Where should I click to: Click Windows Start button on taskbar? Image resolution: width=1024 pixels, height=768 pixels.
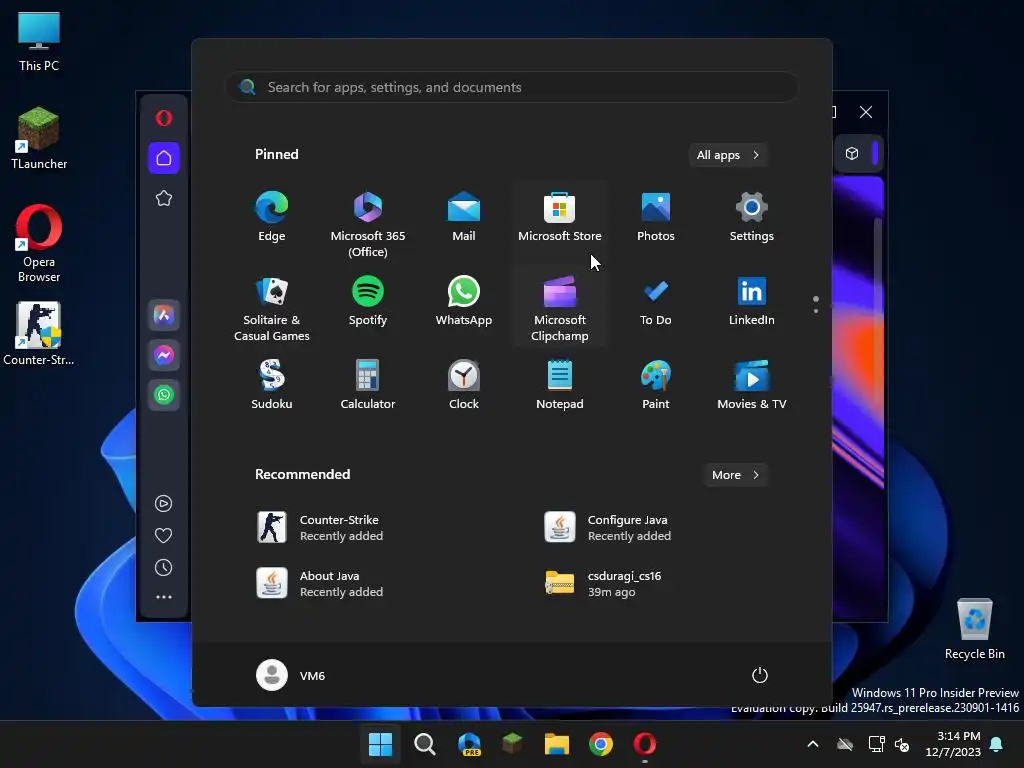(x=380, y=744)
